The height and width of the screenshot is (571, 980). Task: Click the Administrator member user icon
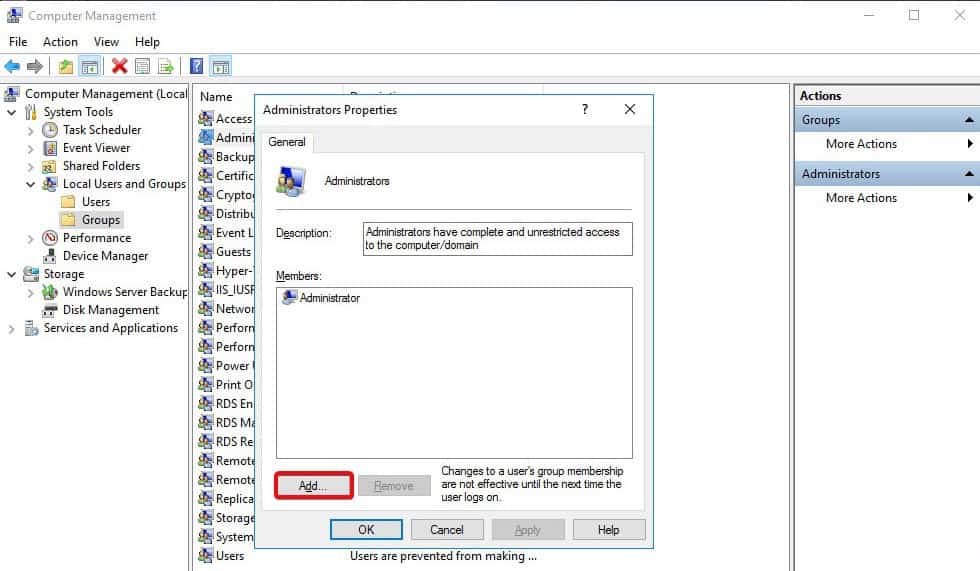point(289,297)
